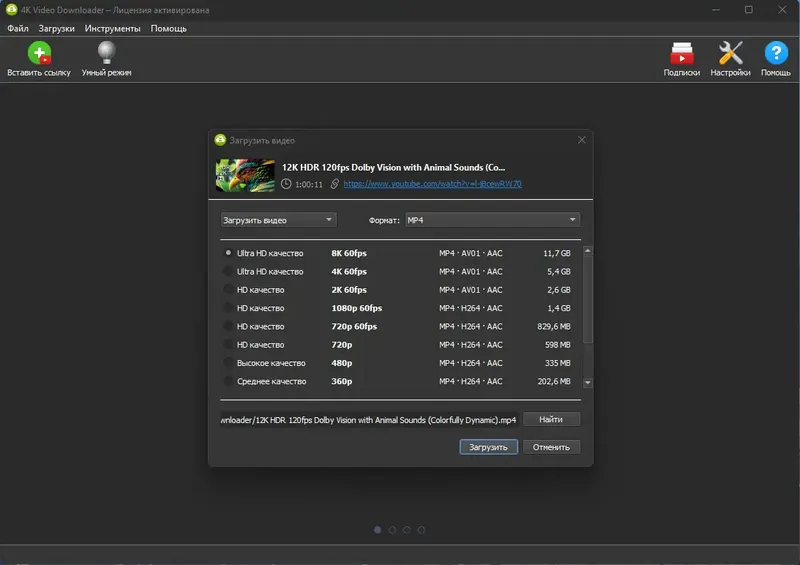Click the 202,6 MB size value
The image size is (800, 565).
point(554,381)
